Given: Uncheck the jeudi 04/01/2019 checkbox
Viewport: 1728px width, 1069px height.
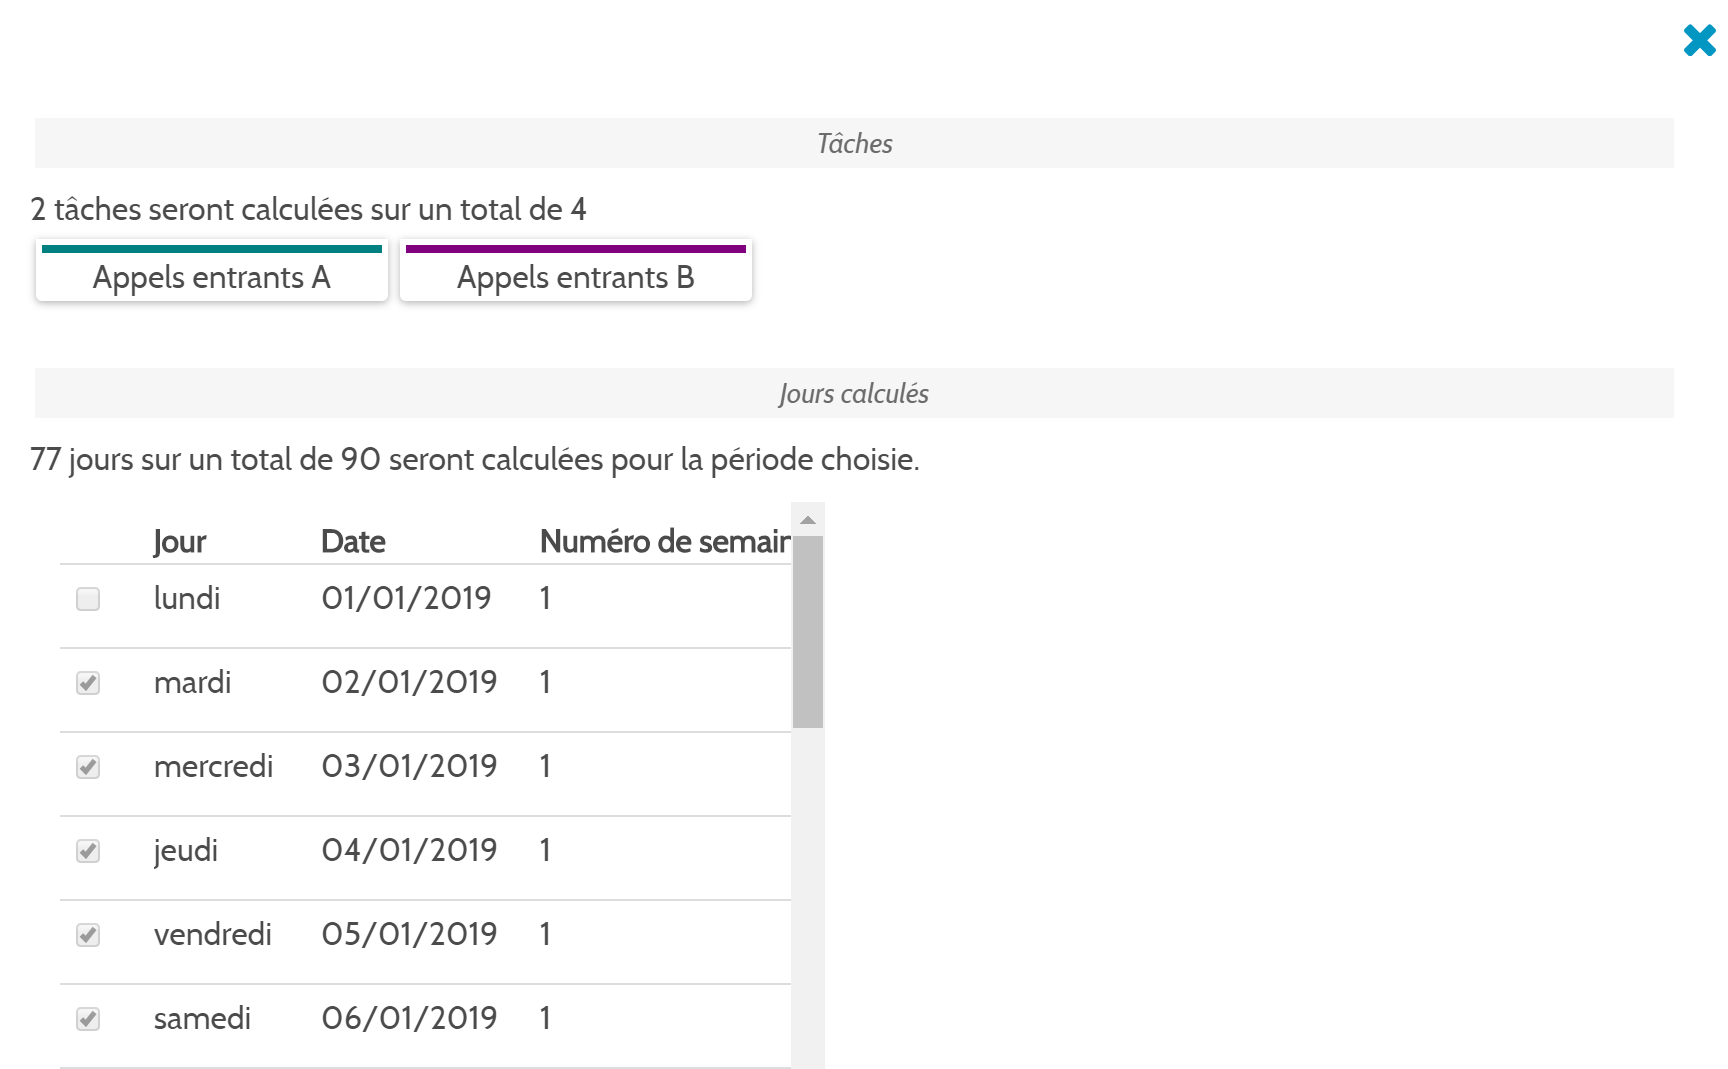Looking at the screenshot, I should (x=88, y=851).
